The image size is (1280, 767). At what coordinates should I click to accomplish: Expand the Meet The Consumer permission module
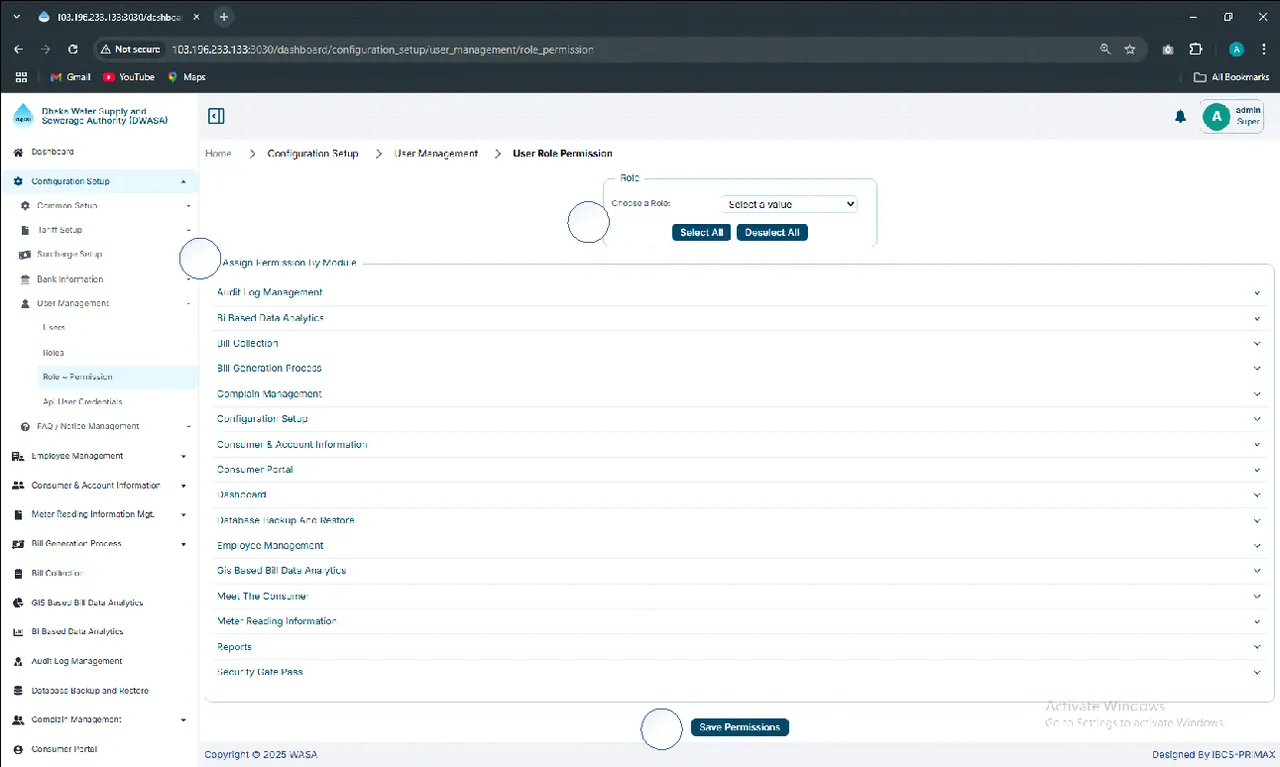tap(739, 596)
